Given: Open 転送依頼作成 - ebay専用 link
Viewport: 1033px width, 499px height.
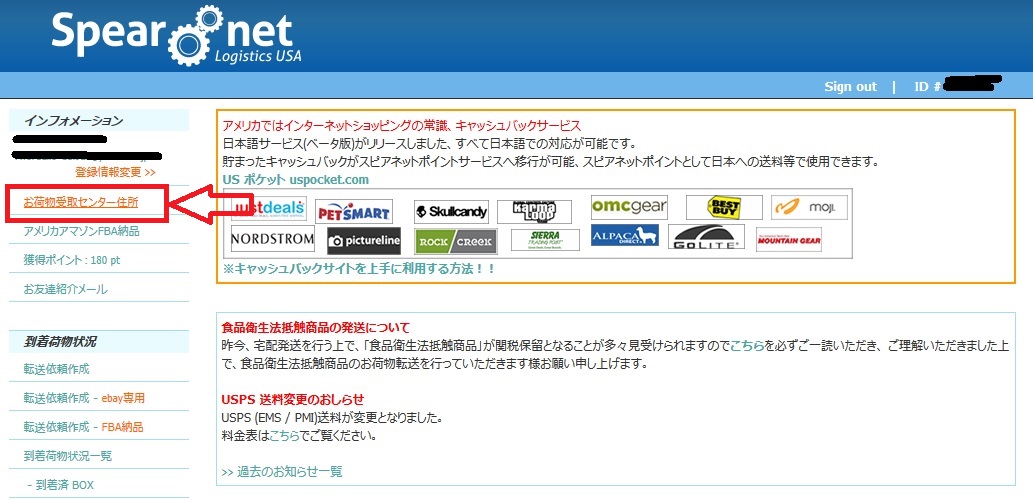Looking at the screenshot, I should (84, 398).
